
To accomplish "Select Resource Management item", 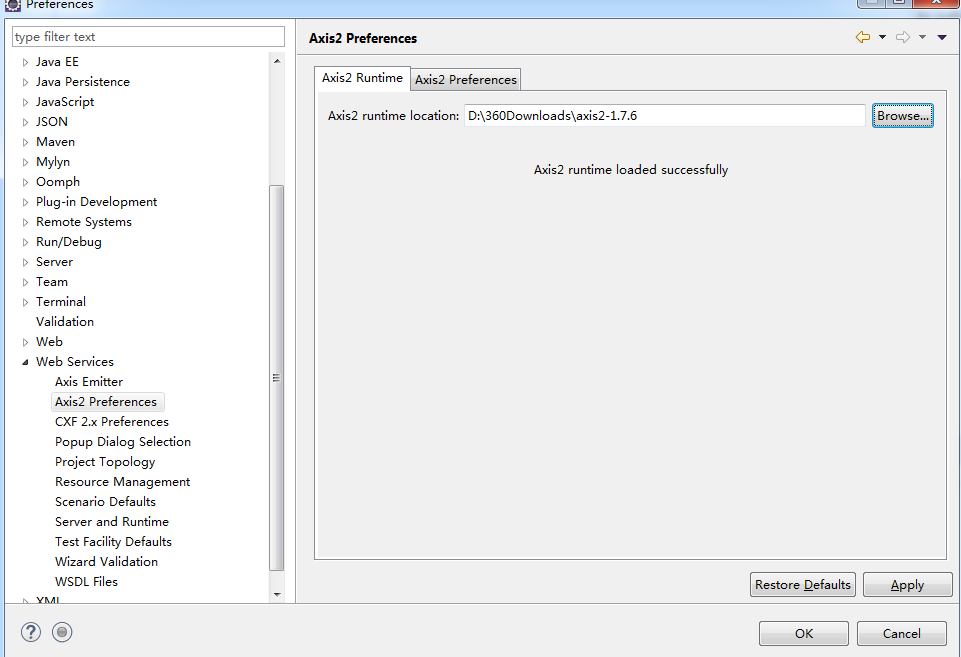I will click(123, 482).
